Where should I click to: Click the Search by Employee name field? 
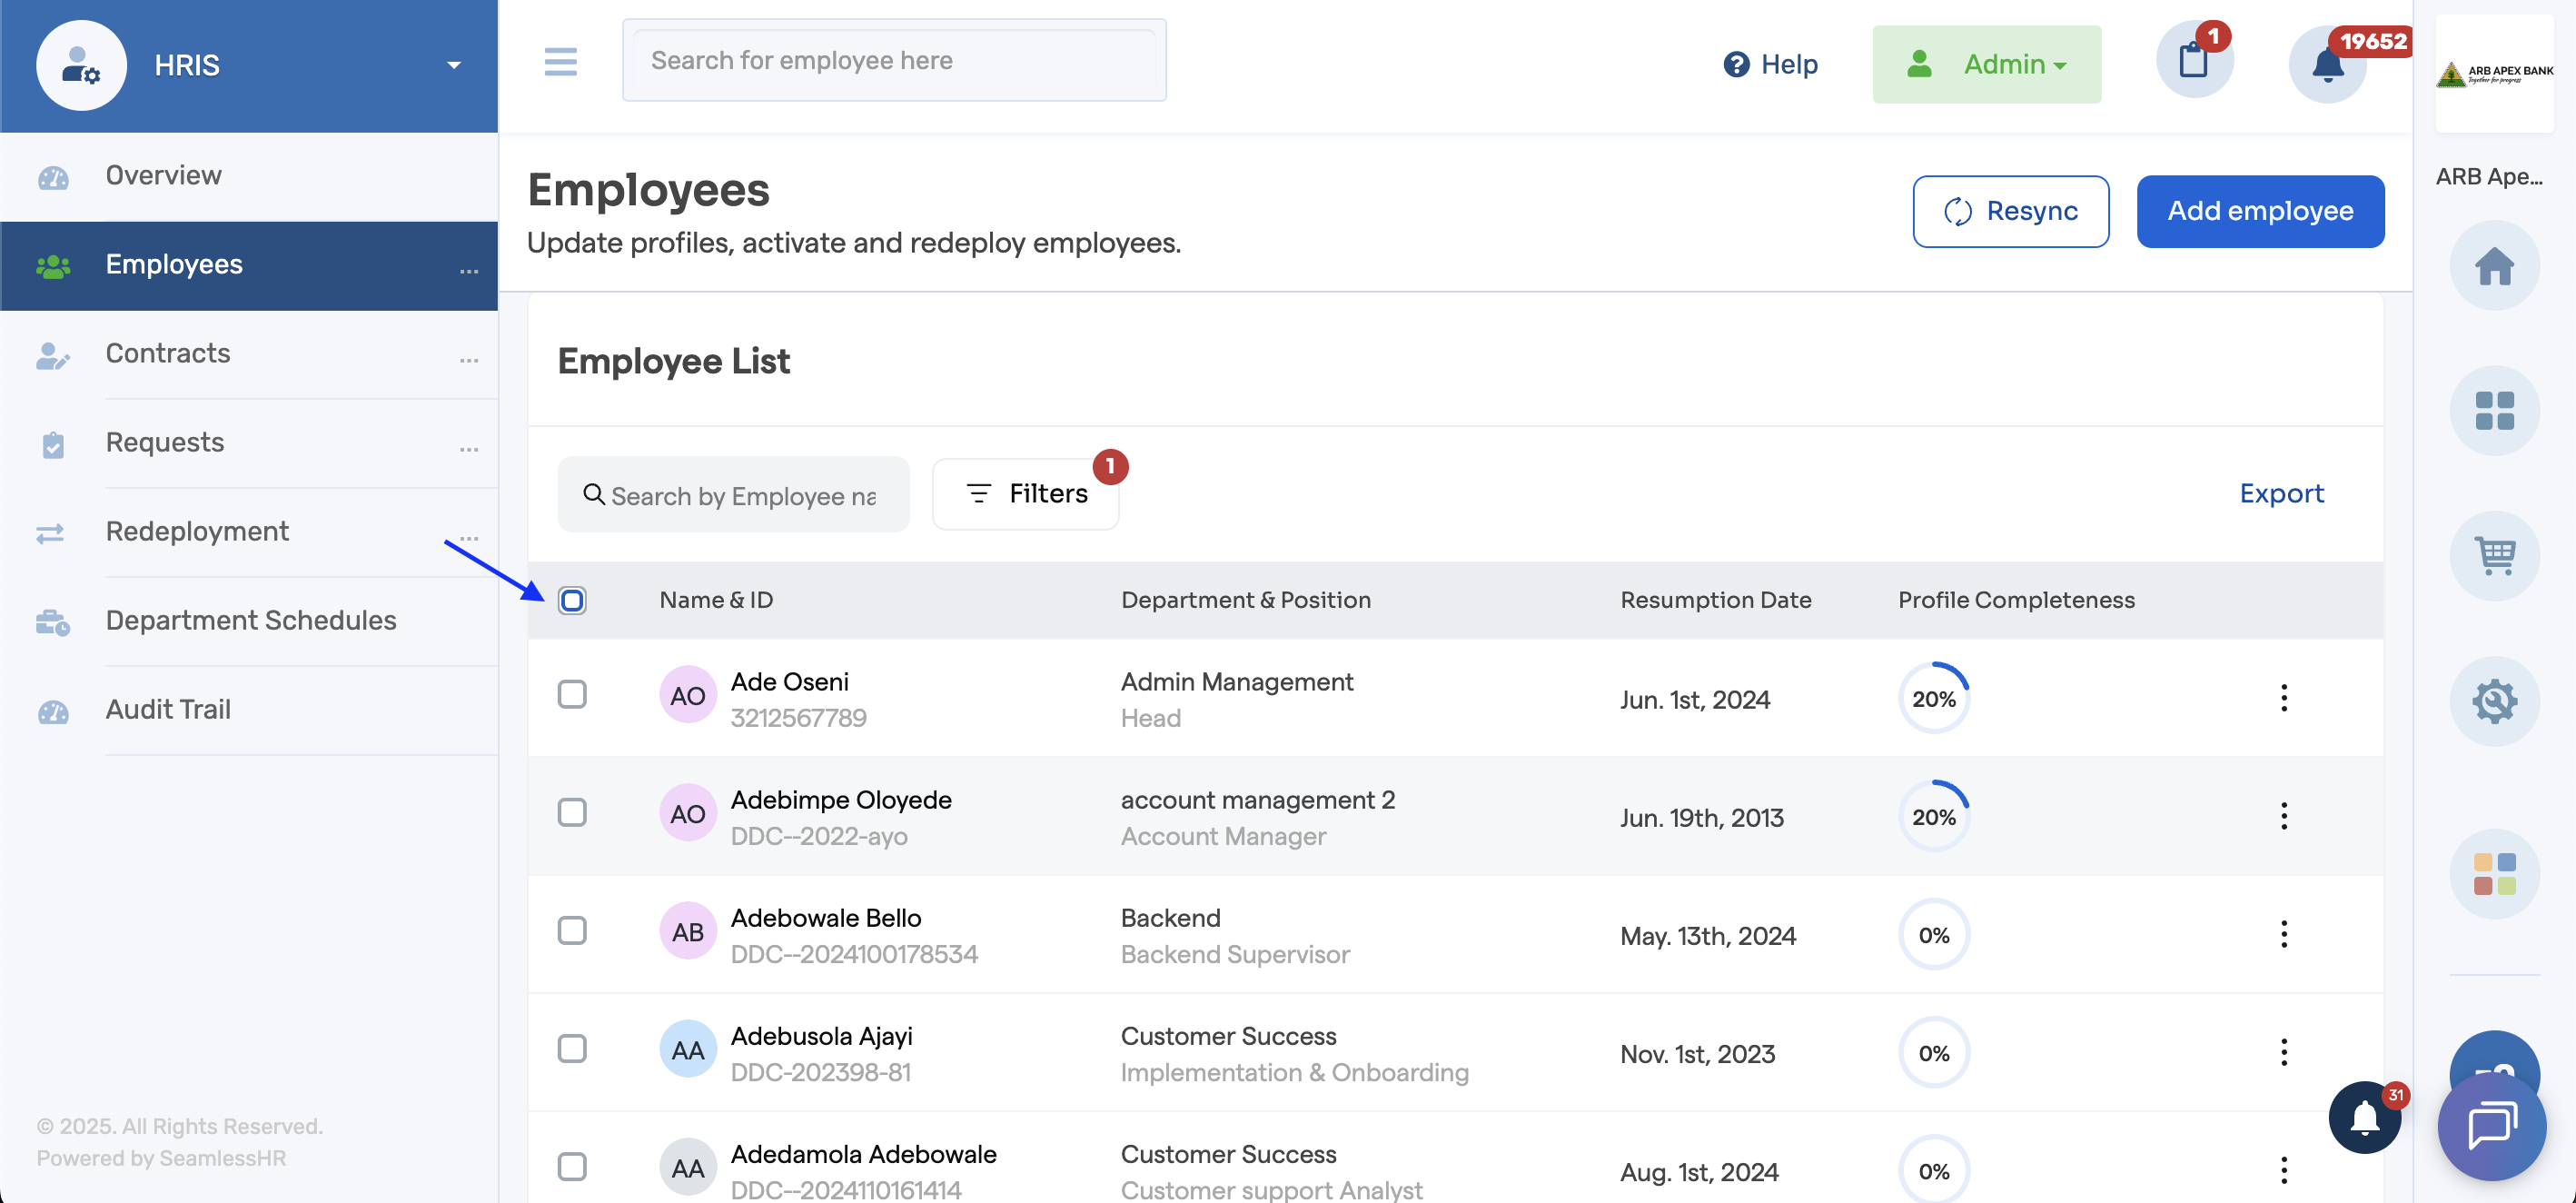[x=733, y=495]
